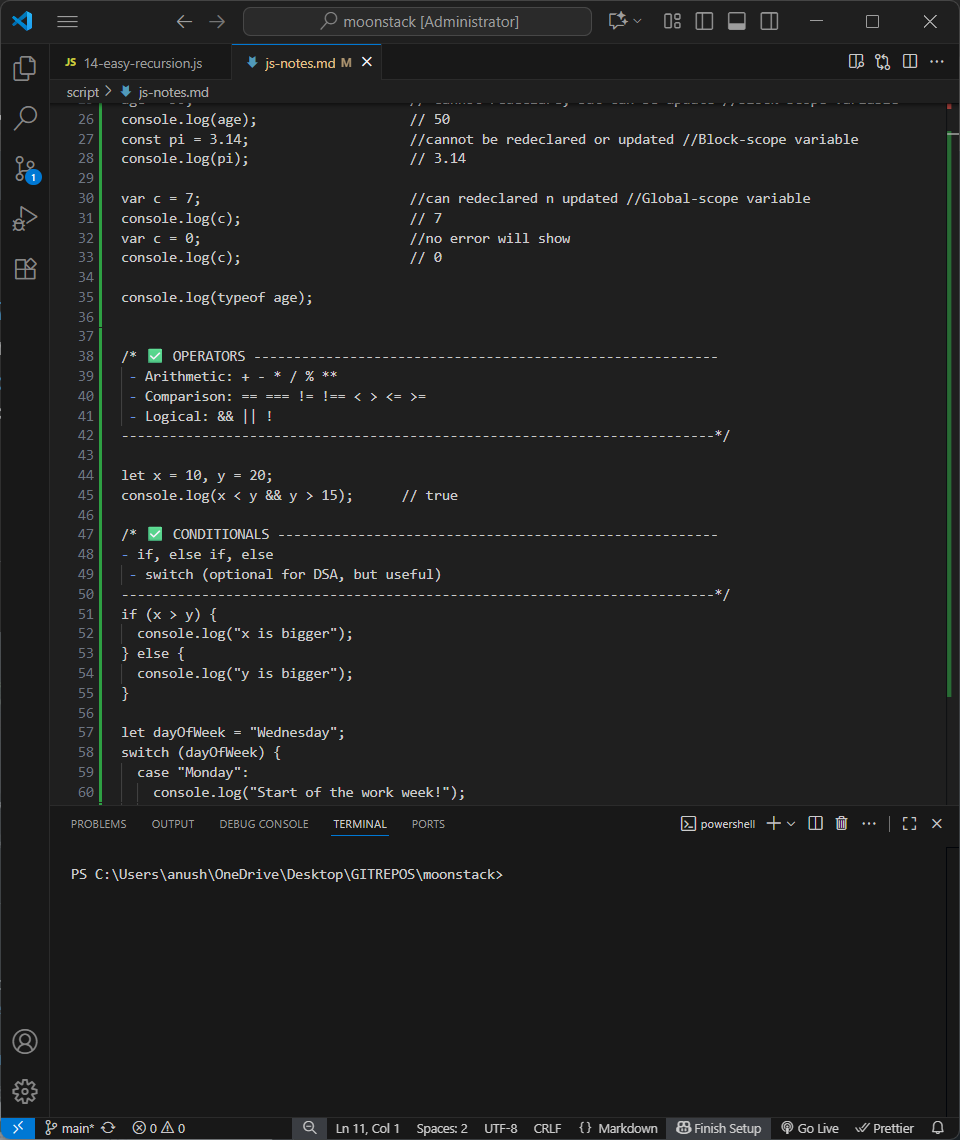Start server with Go Live

tap(809, 1128)
